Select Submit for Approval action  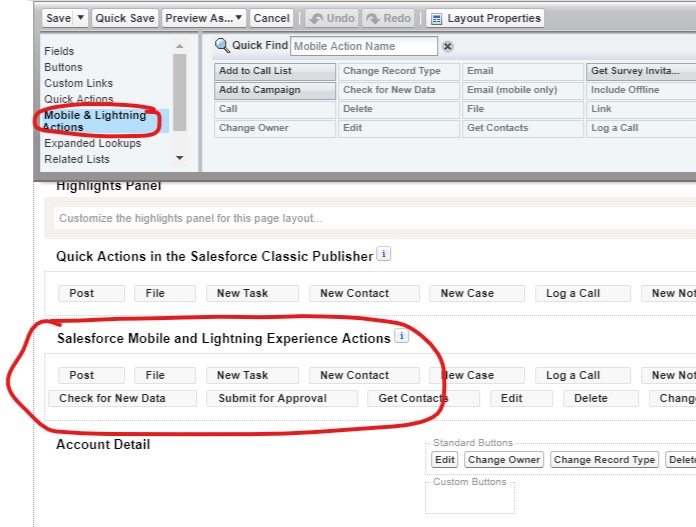tap(282, 399)
